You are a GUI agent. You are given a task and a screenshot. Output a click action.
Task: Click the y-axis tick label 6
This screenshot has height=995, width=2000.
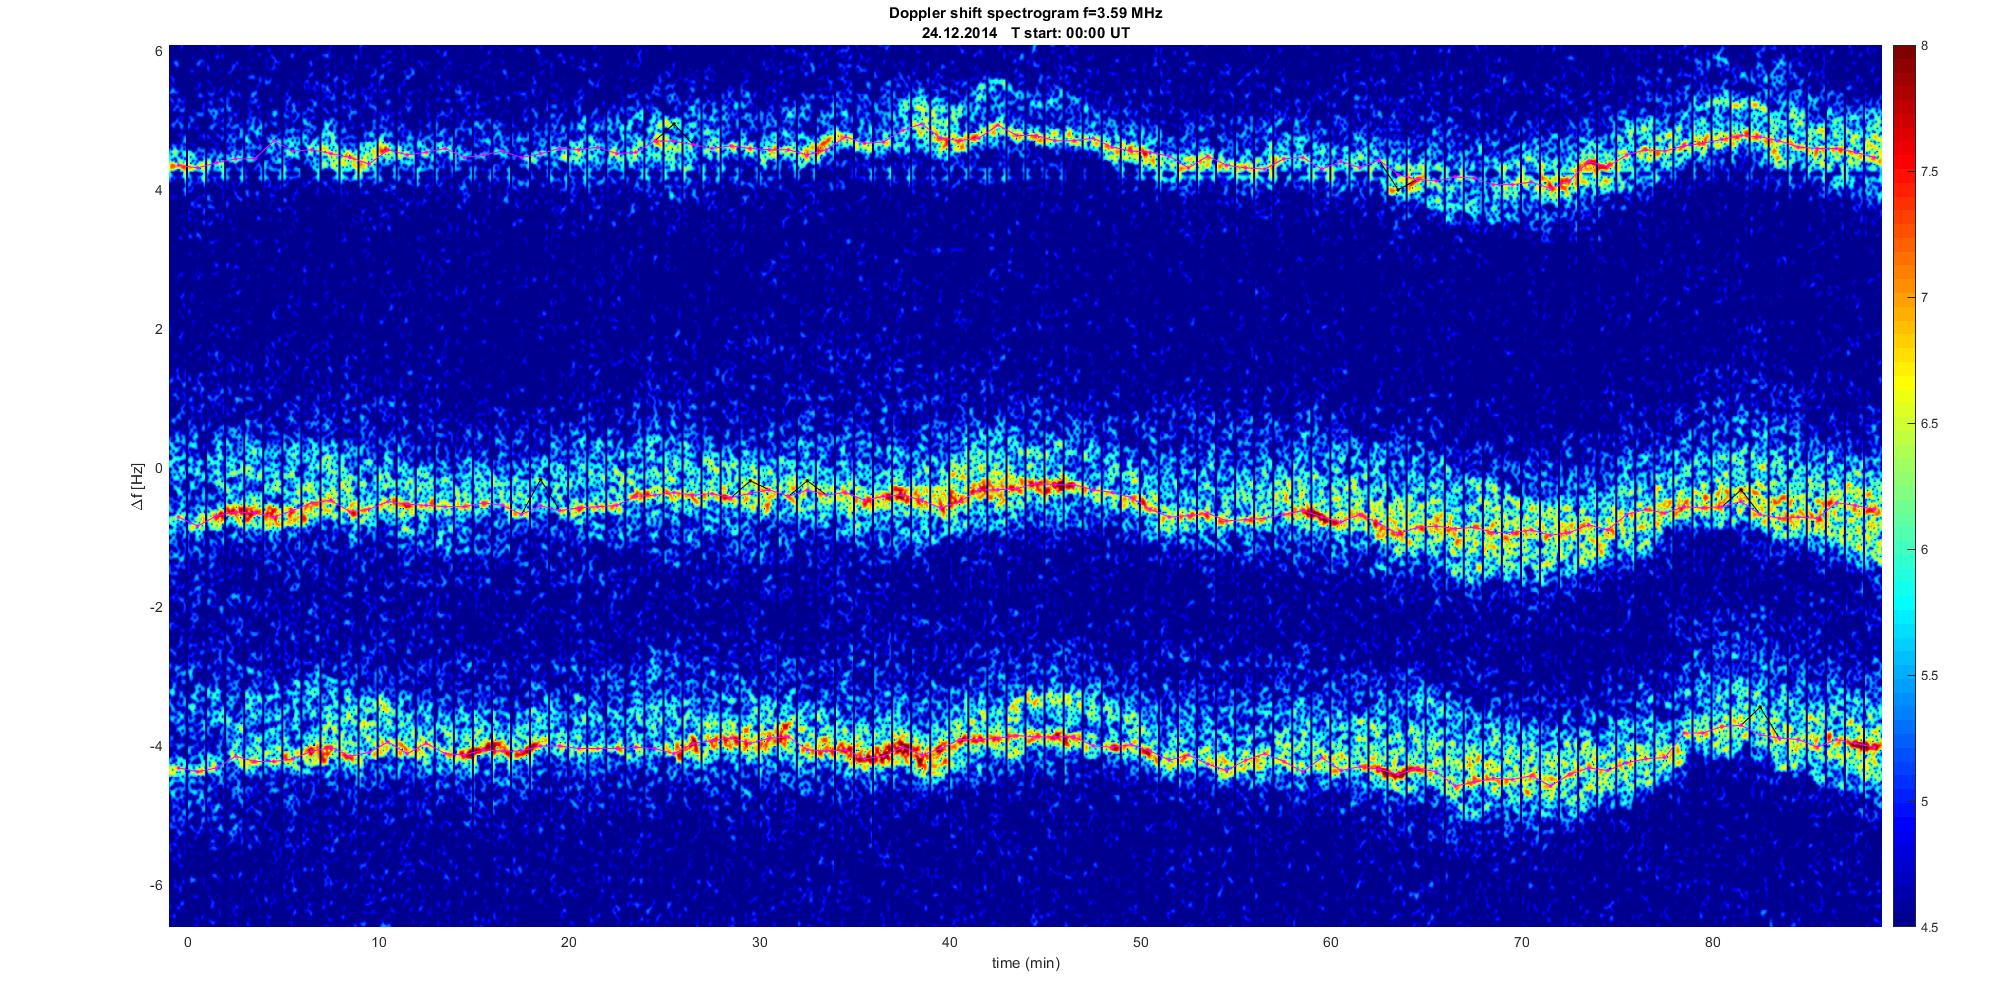coord(158,51)
